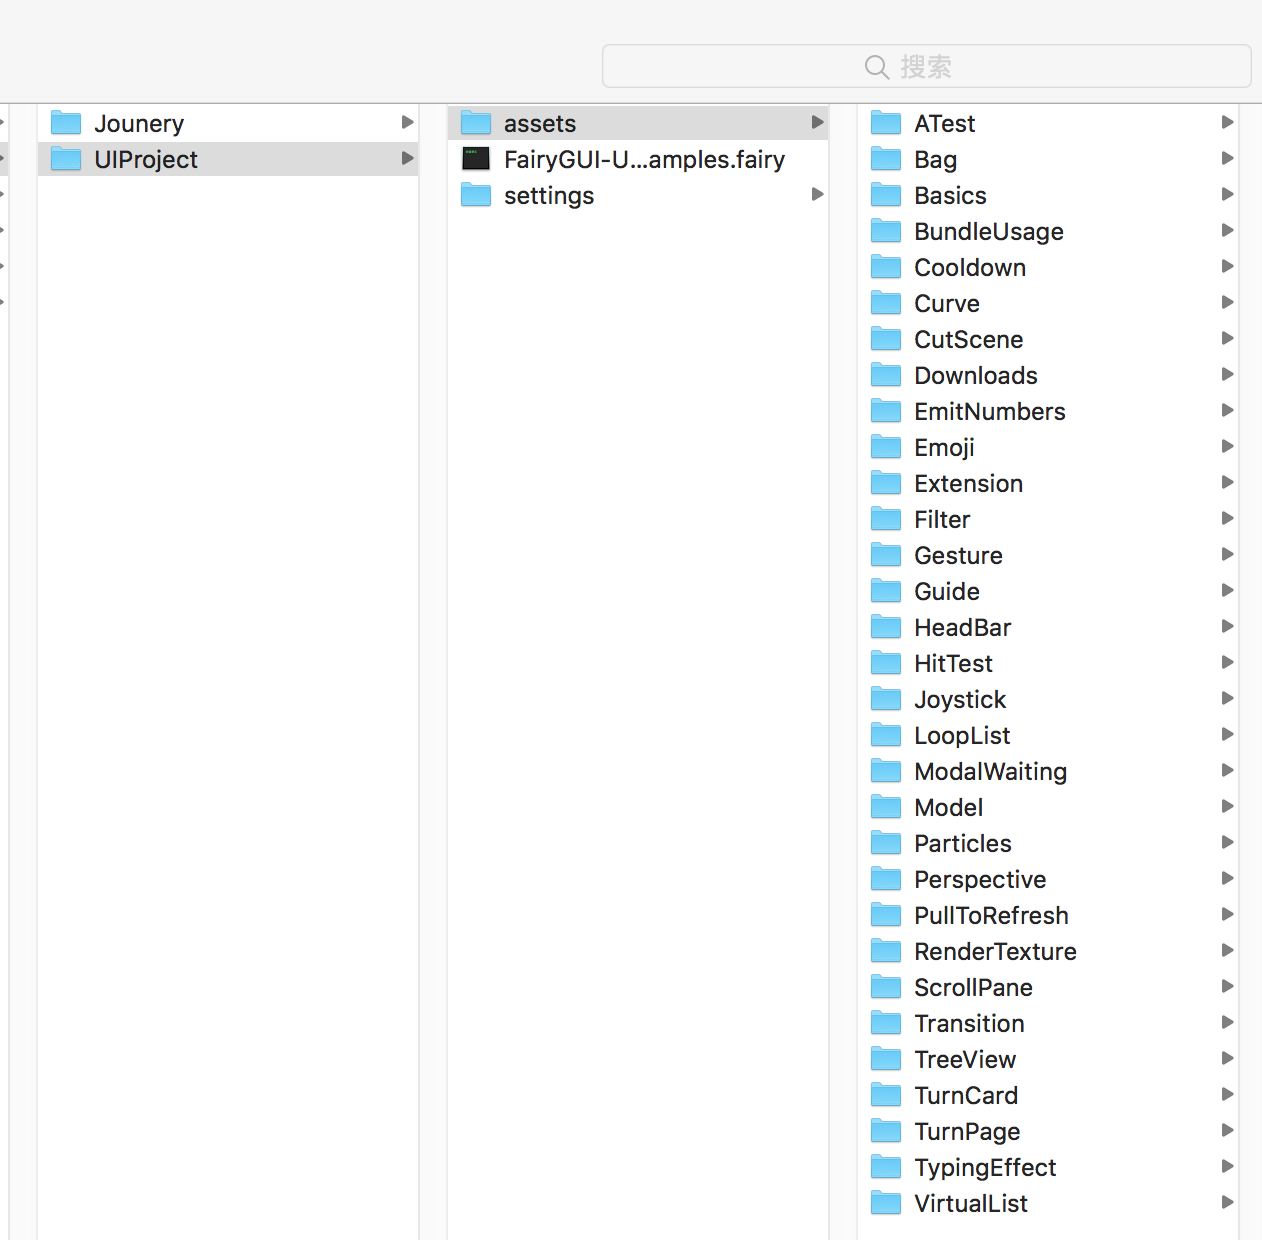The image size is (1262, 1240).
Task: Open the ModalWaiting folder
Action: [x=990, y=771]
